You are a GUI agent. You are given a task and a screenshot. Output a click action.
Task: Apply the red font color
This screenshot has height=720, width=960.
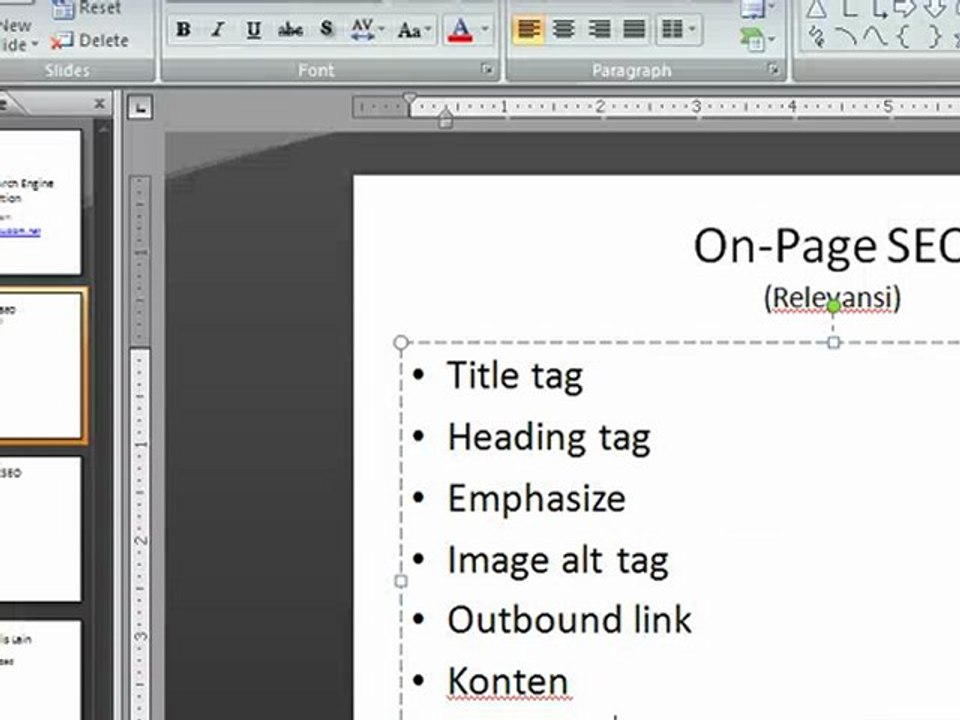pyautogui.click(x=460, y=29)
